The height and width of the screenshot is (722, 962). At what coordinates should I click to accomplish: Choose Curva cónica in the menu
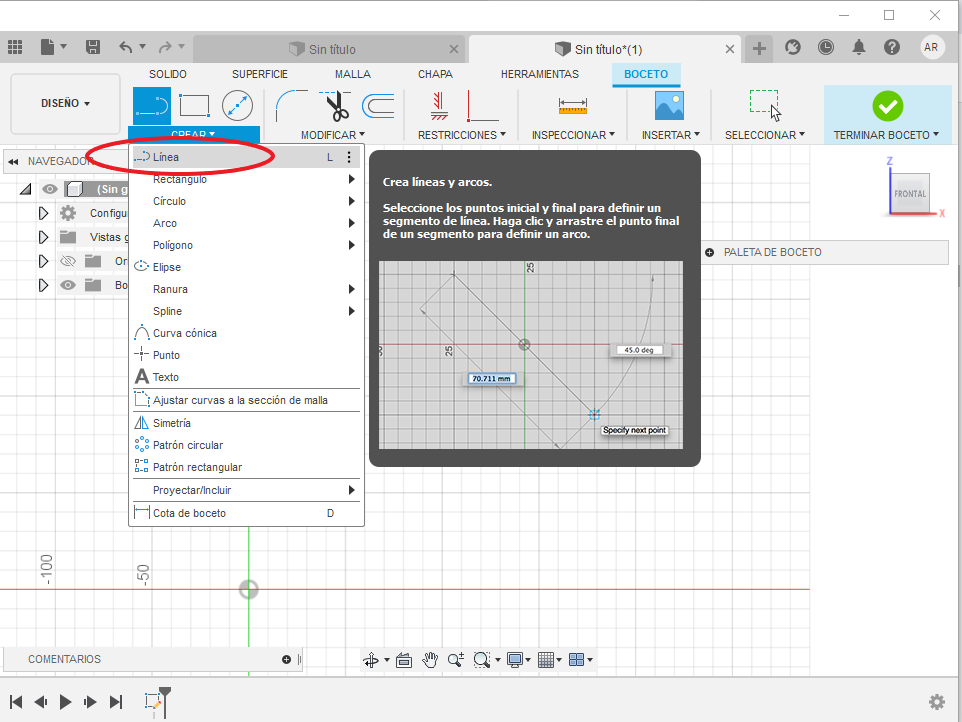(x=246, y=333)
